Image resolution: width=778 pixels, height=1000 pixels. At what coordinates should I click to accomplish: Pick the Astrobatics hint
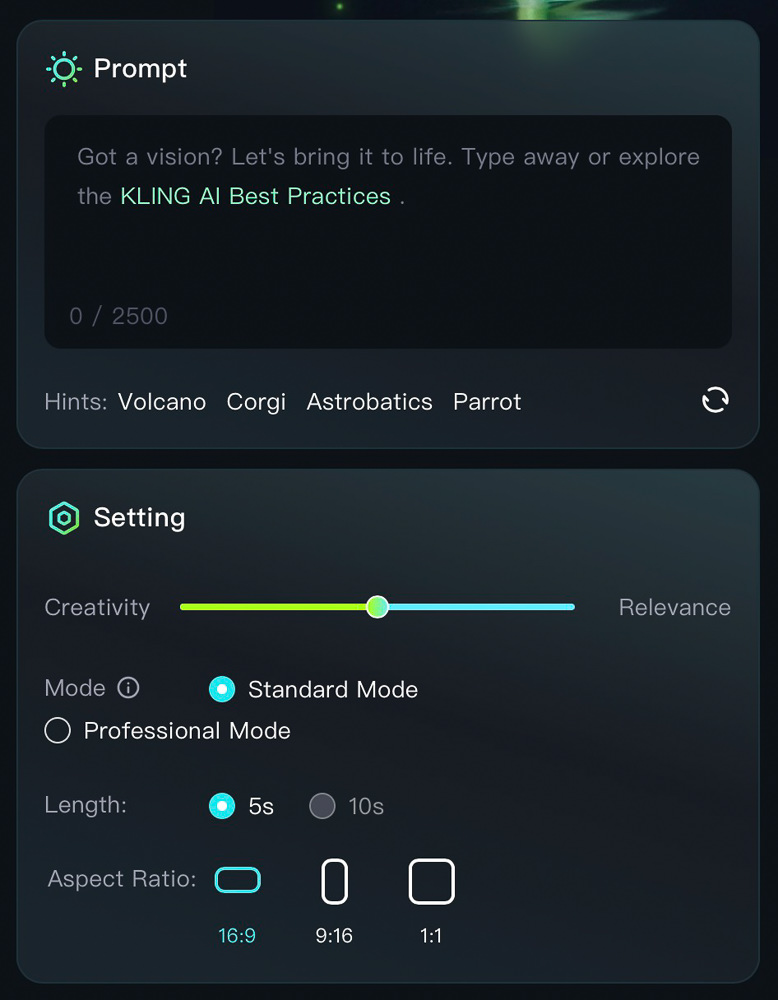(x=369, y=402)
